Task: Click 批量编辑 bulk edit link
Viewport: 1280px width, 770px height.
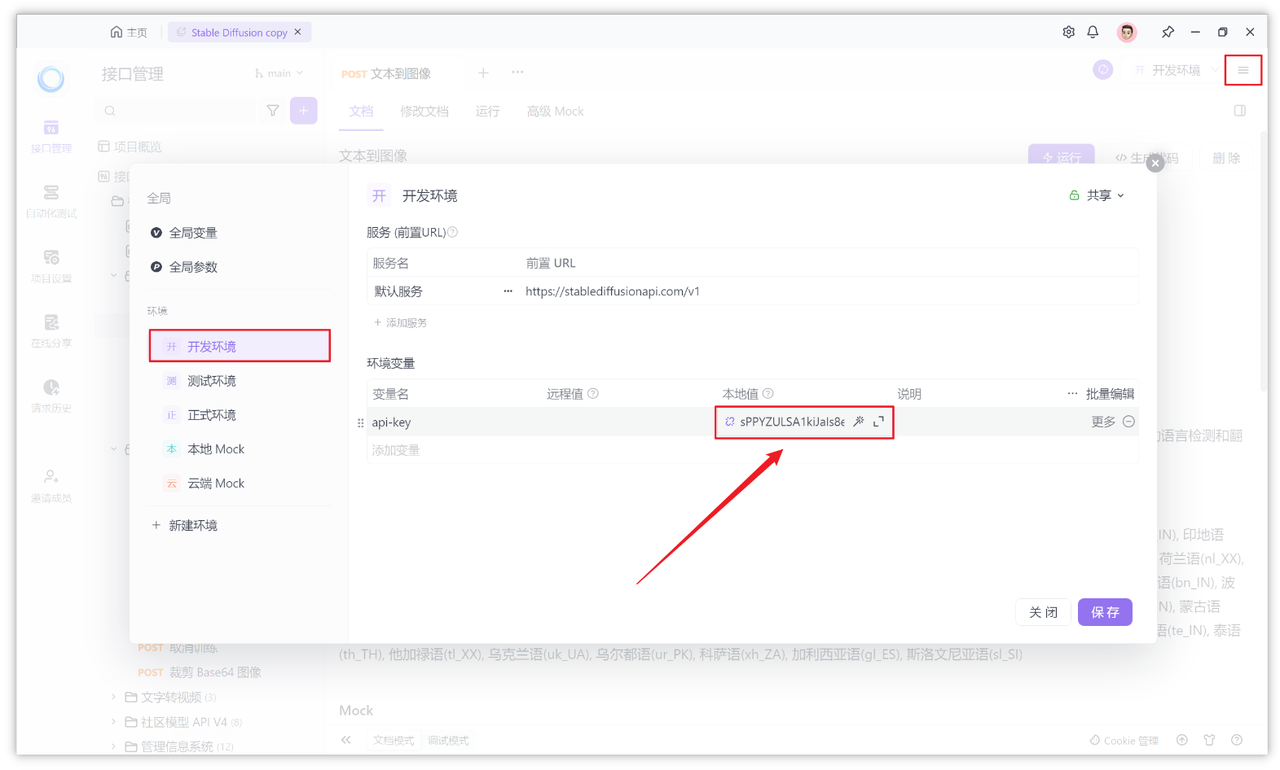Action: click(x=1110, y=394)
